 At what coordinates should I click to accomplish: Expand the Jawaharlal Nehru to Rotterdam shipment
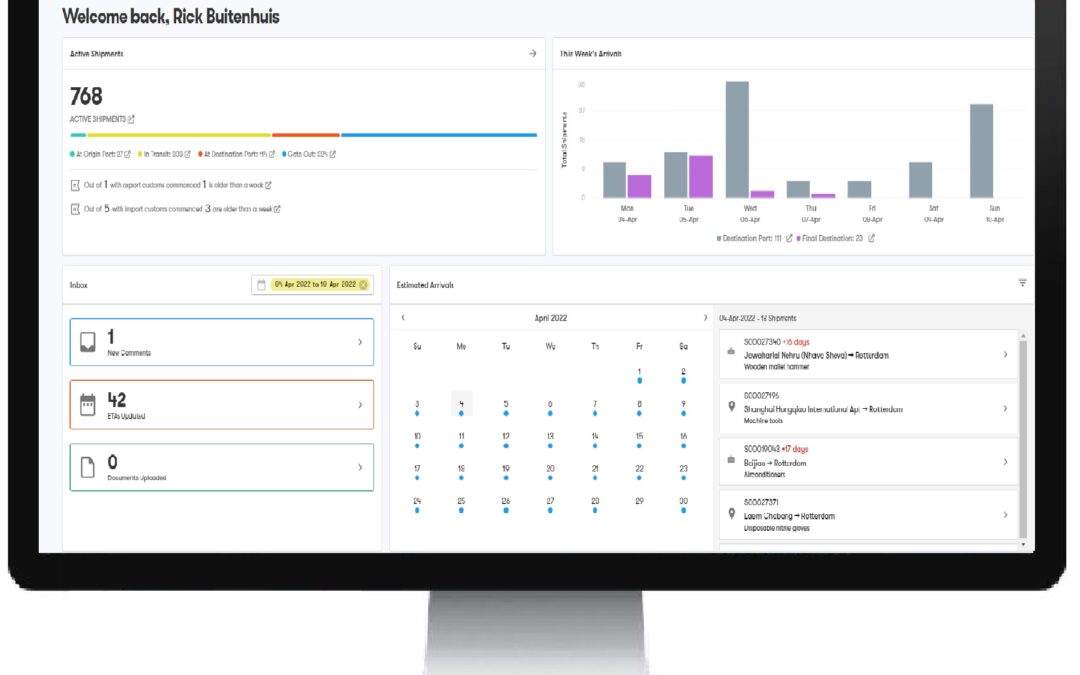coord(1005,355)
